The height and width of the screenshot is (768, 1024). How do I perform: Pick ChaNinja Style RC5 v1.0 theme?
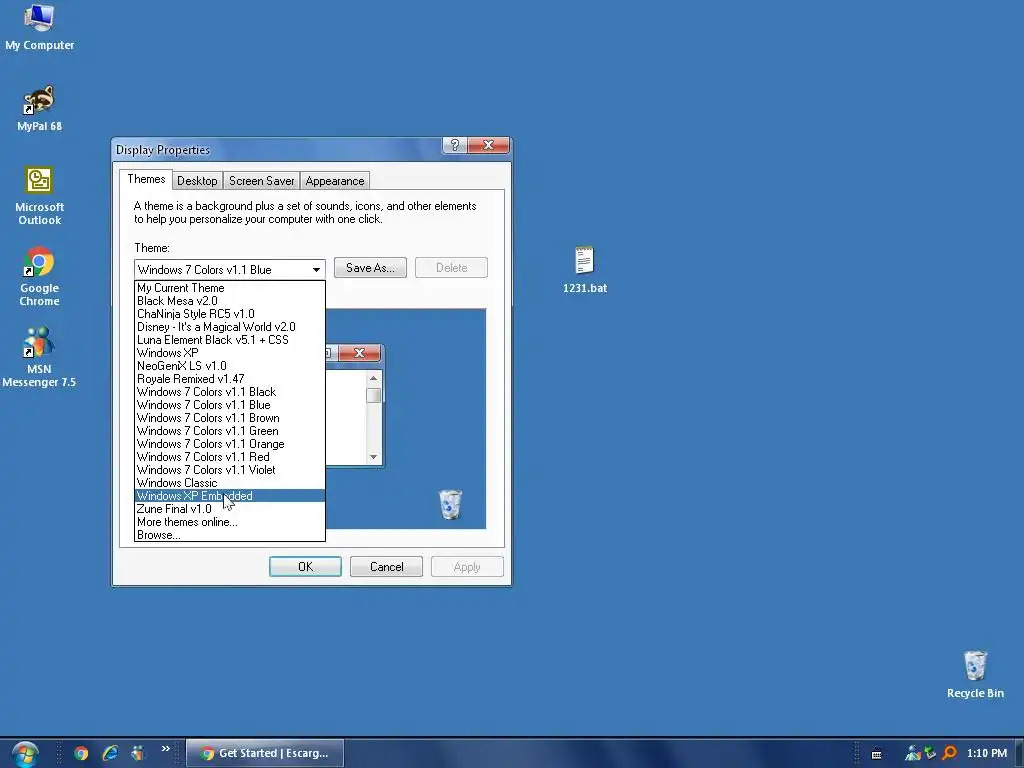(229, 314)
